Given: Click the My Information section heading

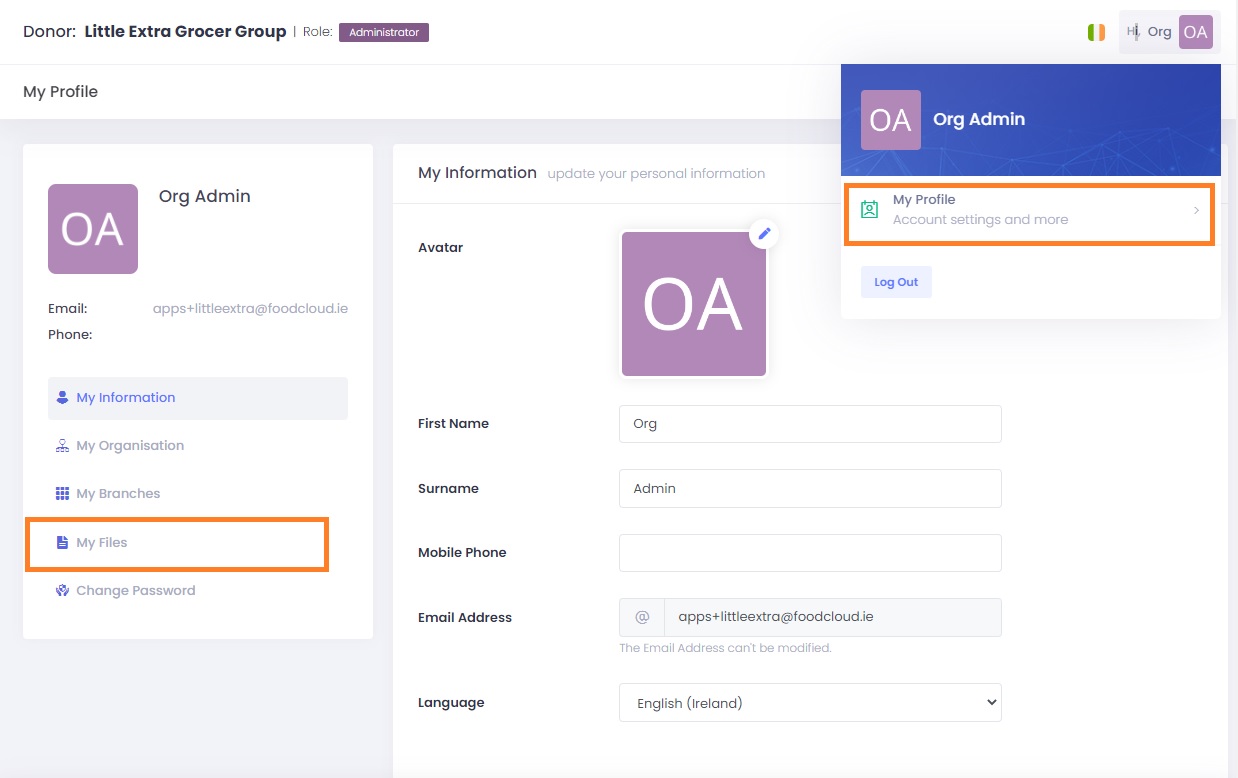Looking at the screenshot, I should point(477,173).
